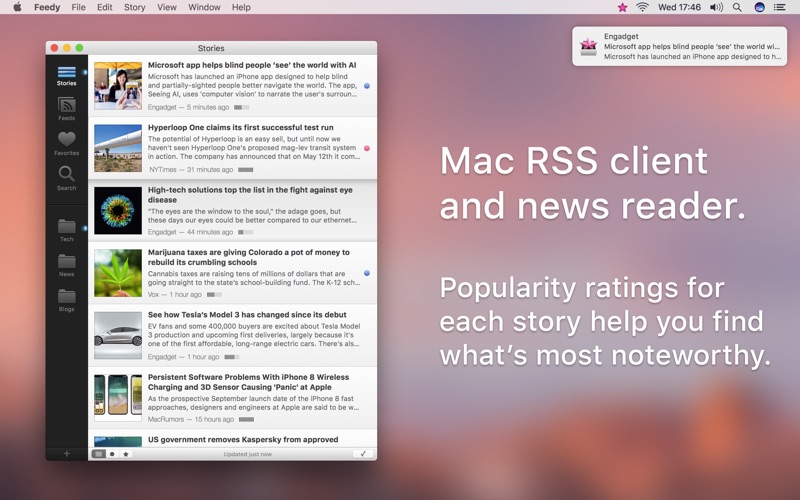Click 'MacRumors — 15 hours ago' source text
This screenshot has width=800, height=500.
191,419
